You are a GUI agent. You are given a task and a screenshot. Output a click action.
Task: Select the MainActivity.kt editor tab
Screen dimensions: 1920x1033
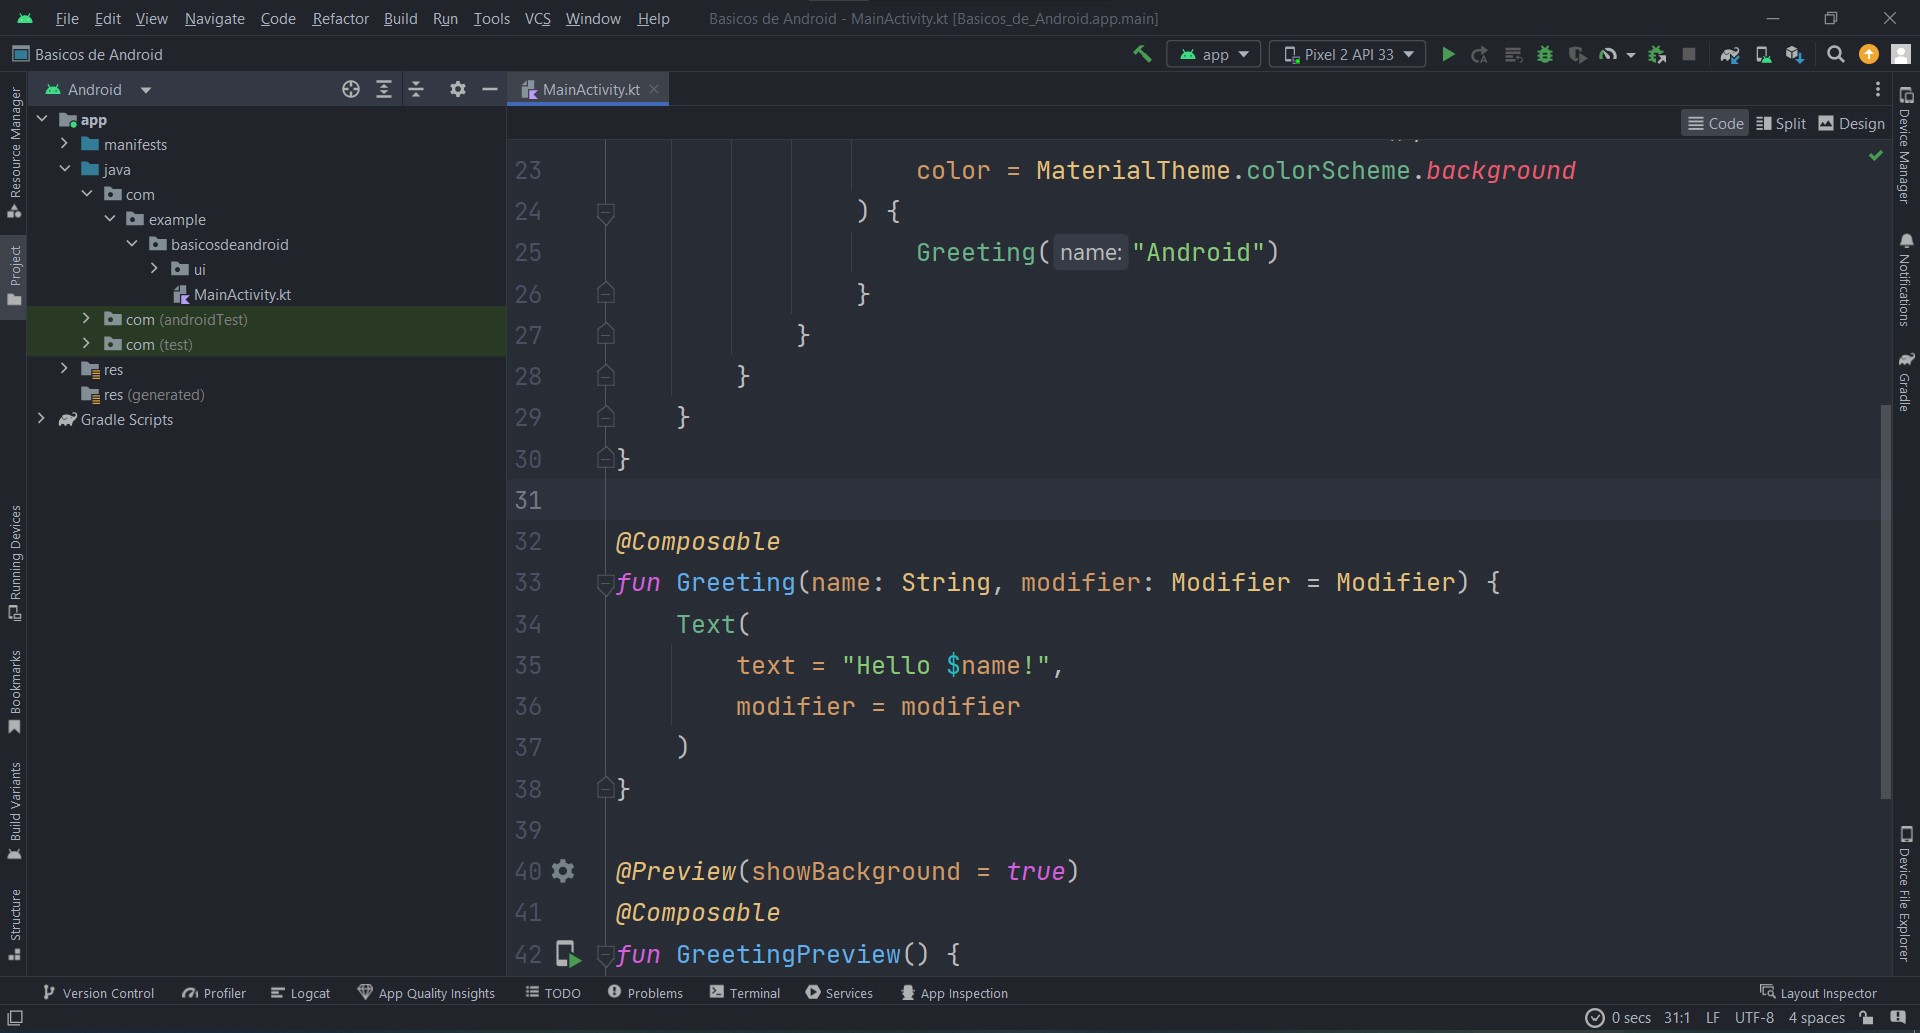point(590,89)
